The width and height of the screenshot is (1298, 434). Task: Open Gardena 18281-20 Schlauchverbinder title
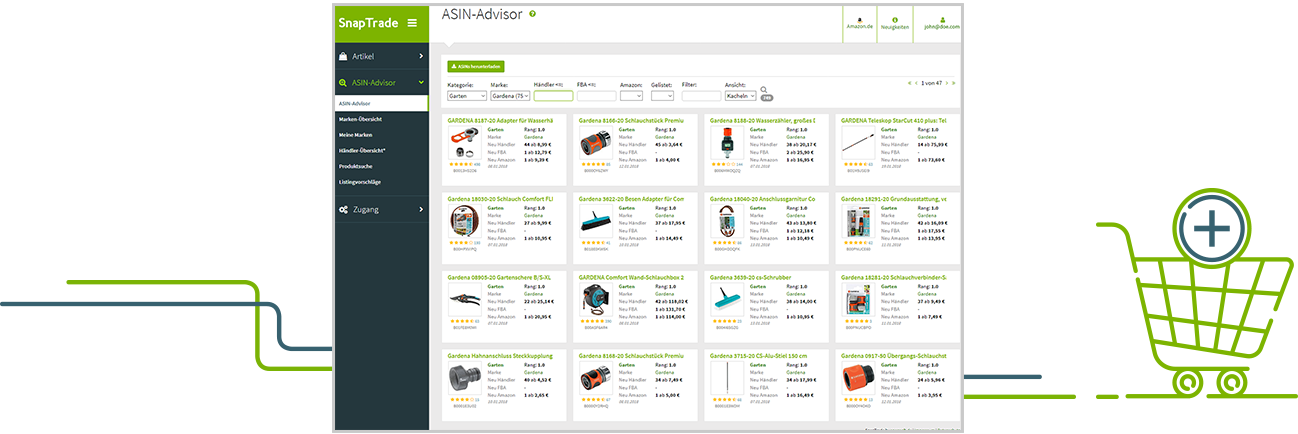point(893,276)
